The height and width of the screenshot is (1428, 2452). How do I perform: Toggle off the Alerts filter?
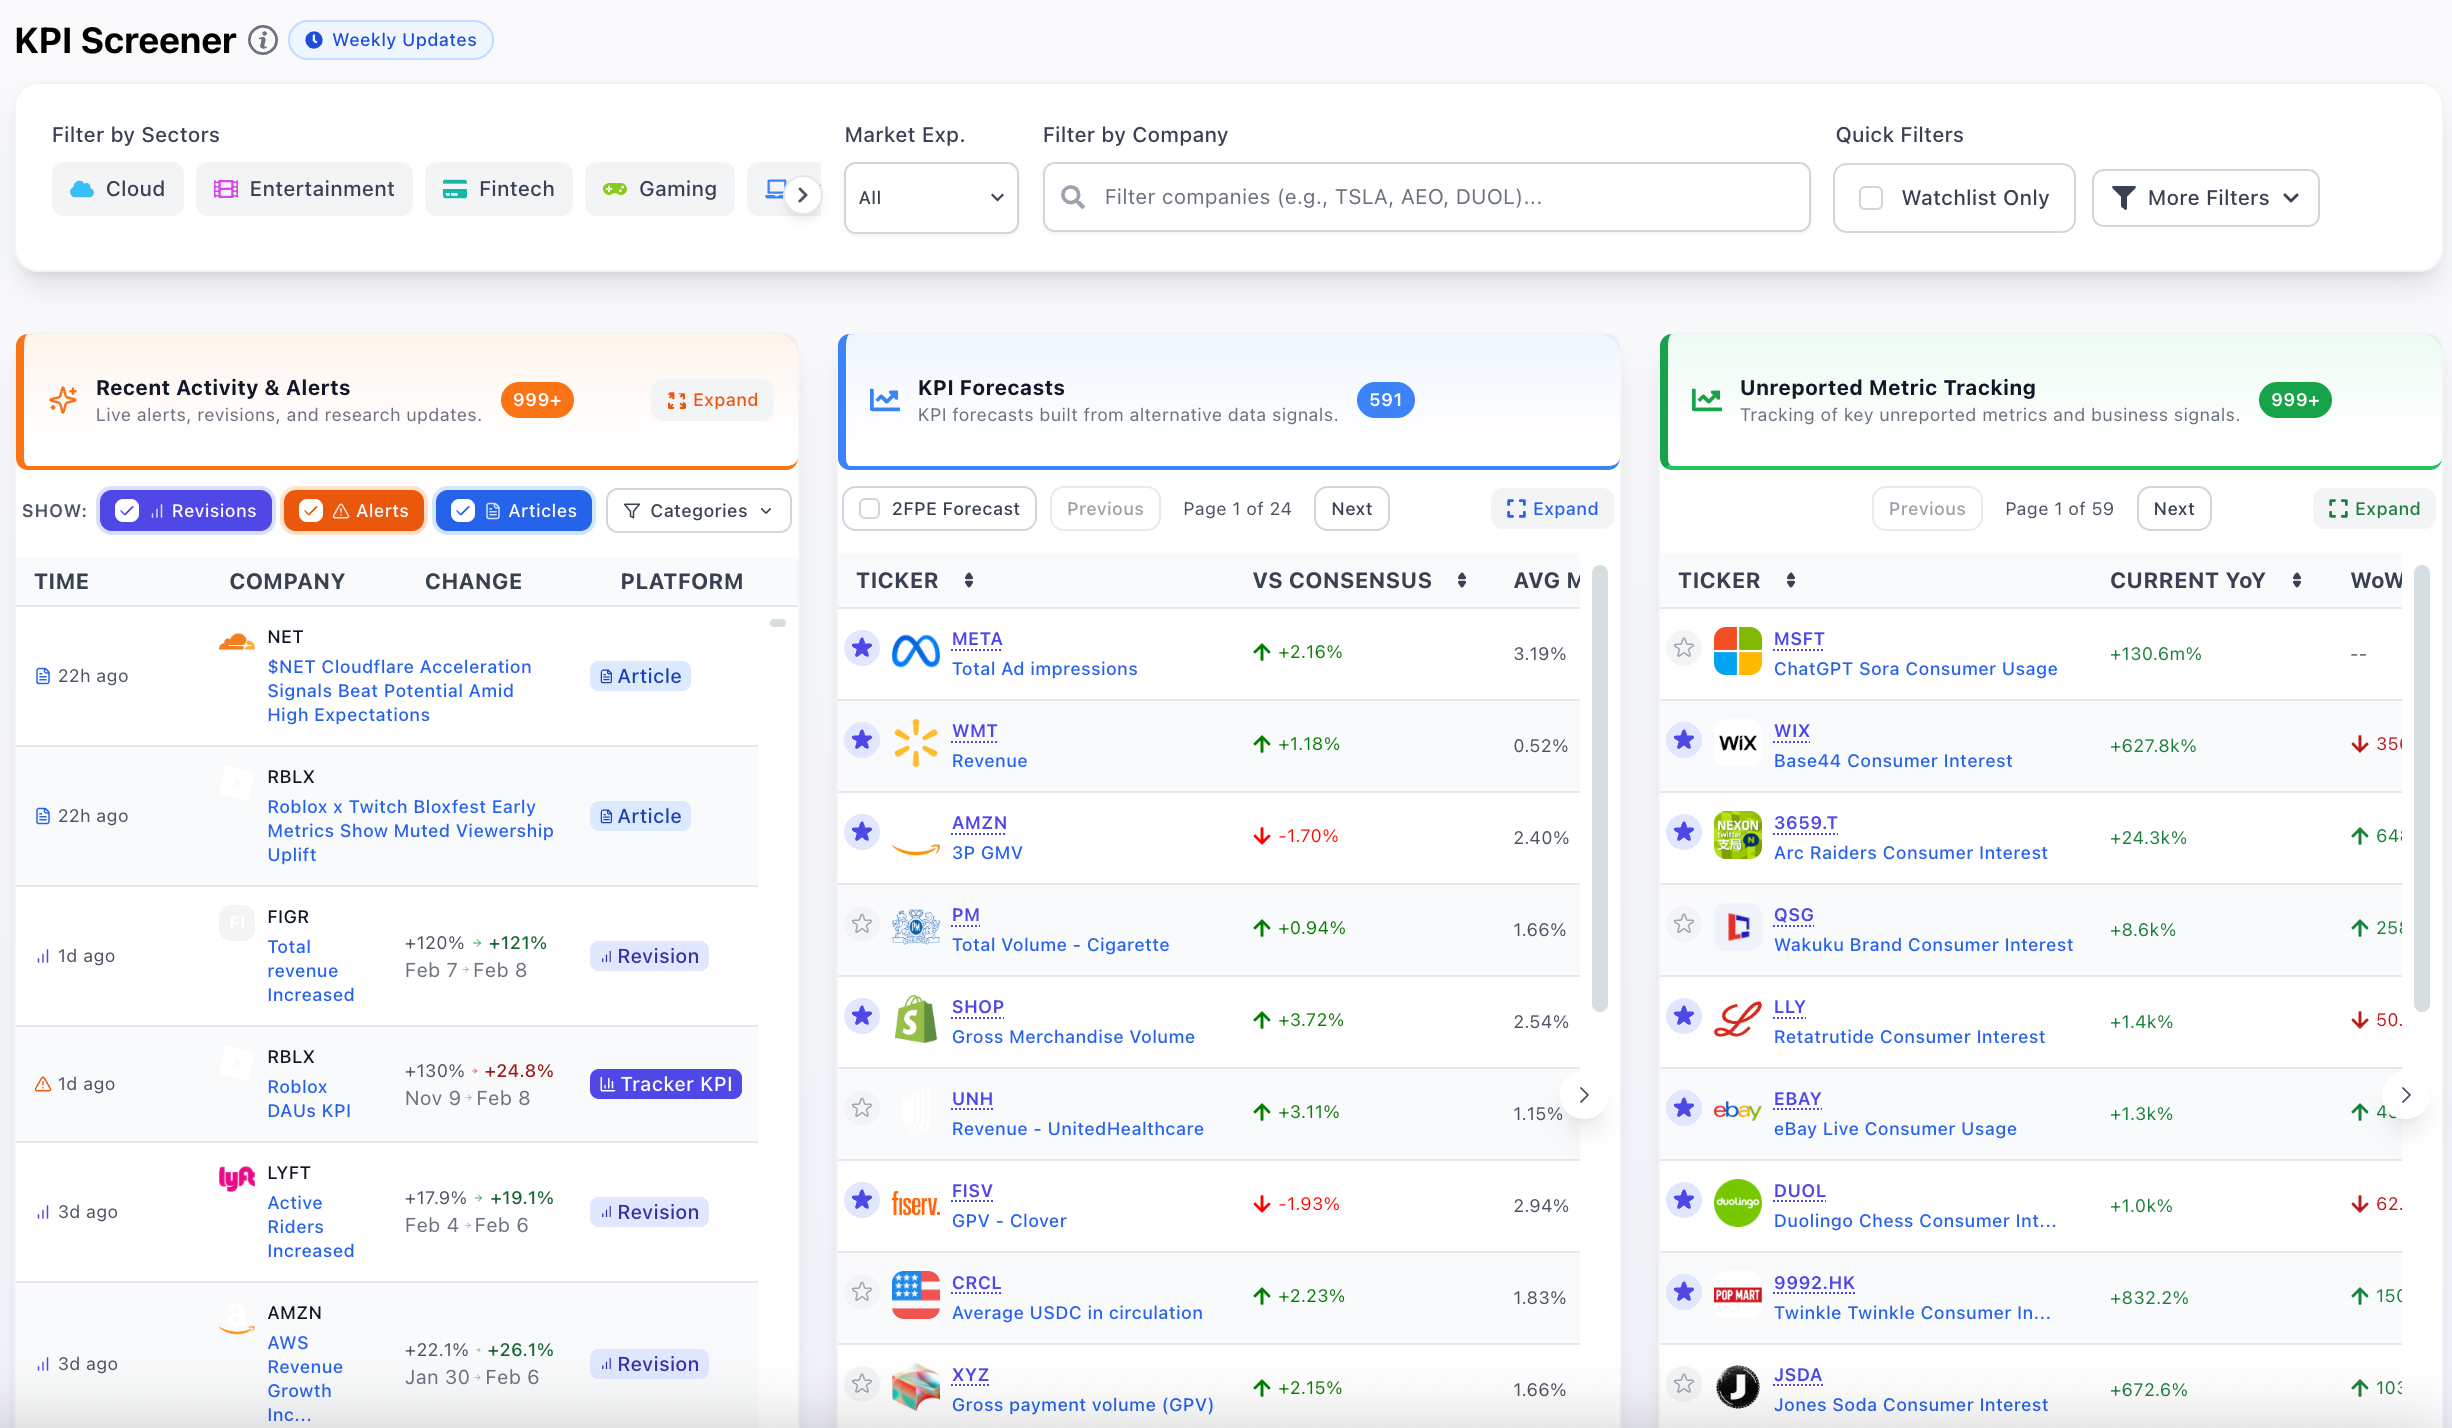(x=354, y=511)
